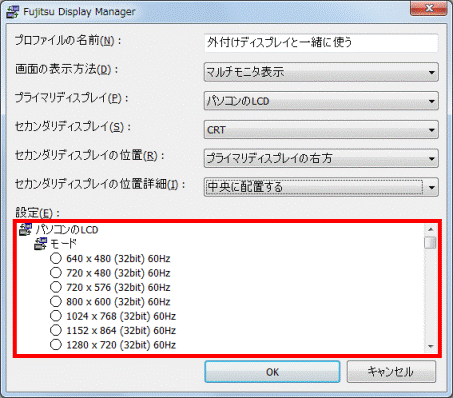The width and height of the screenshot is (453, 398).
Task: Click the Fujitsu Display Manager title bar icon
Action: (x=13, y=12)
